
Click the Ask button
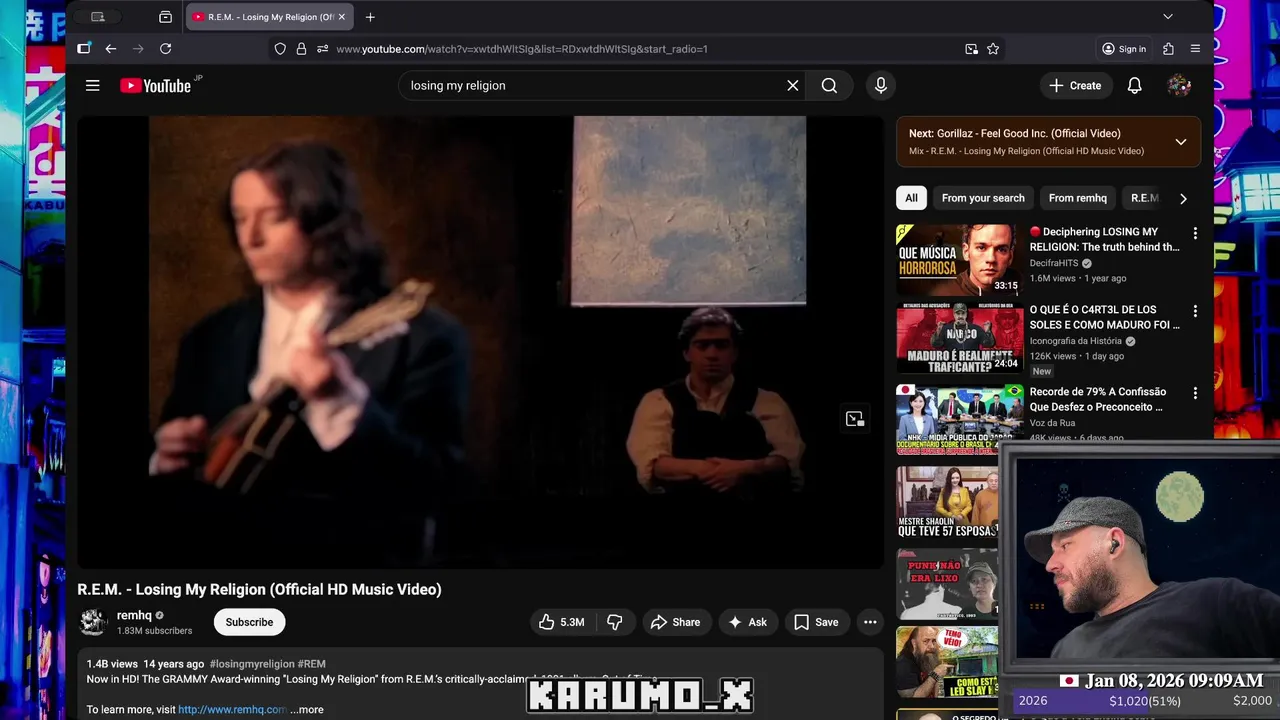pyautogui.click(x=748, y=622)
